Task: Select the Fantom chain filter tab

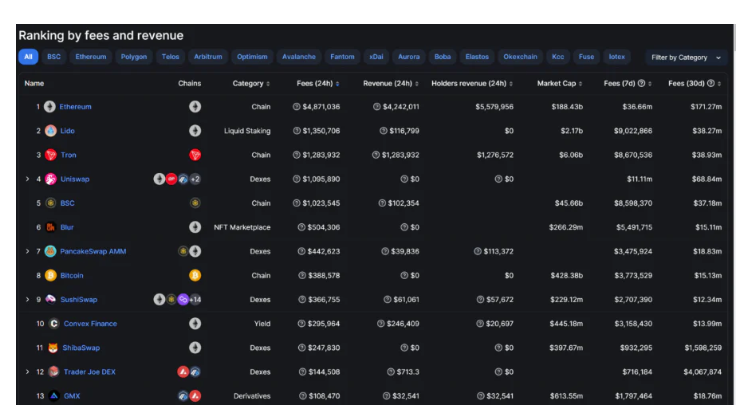Action: 342,57
